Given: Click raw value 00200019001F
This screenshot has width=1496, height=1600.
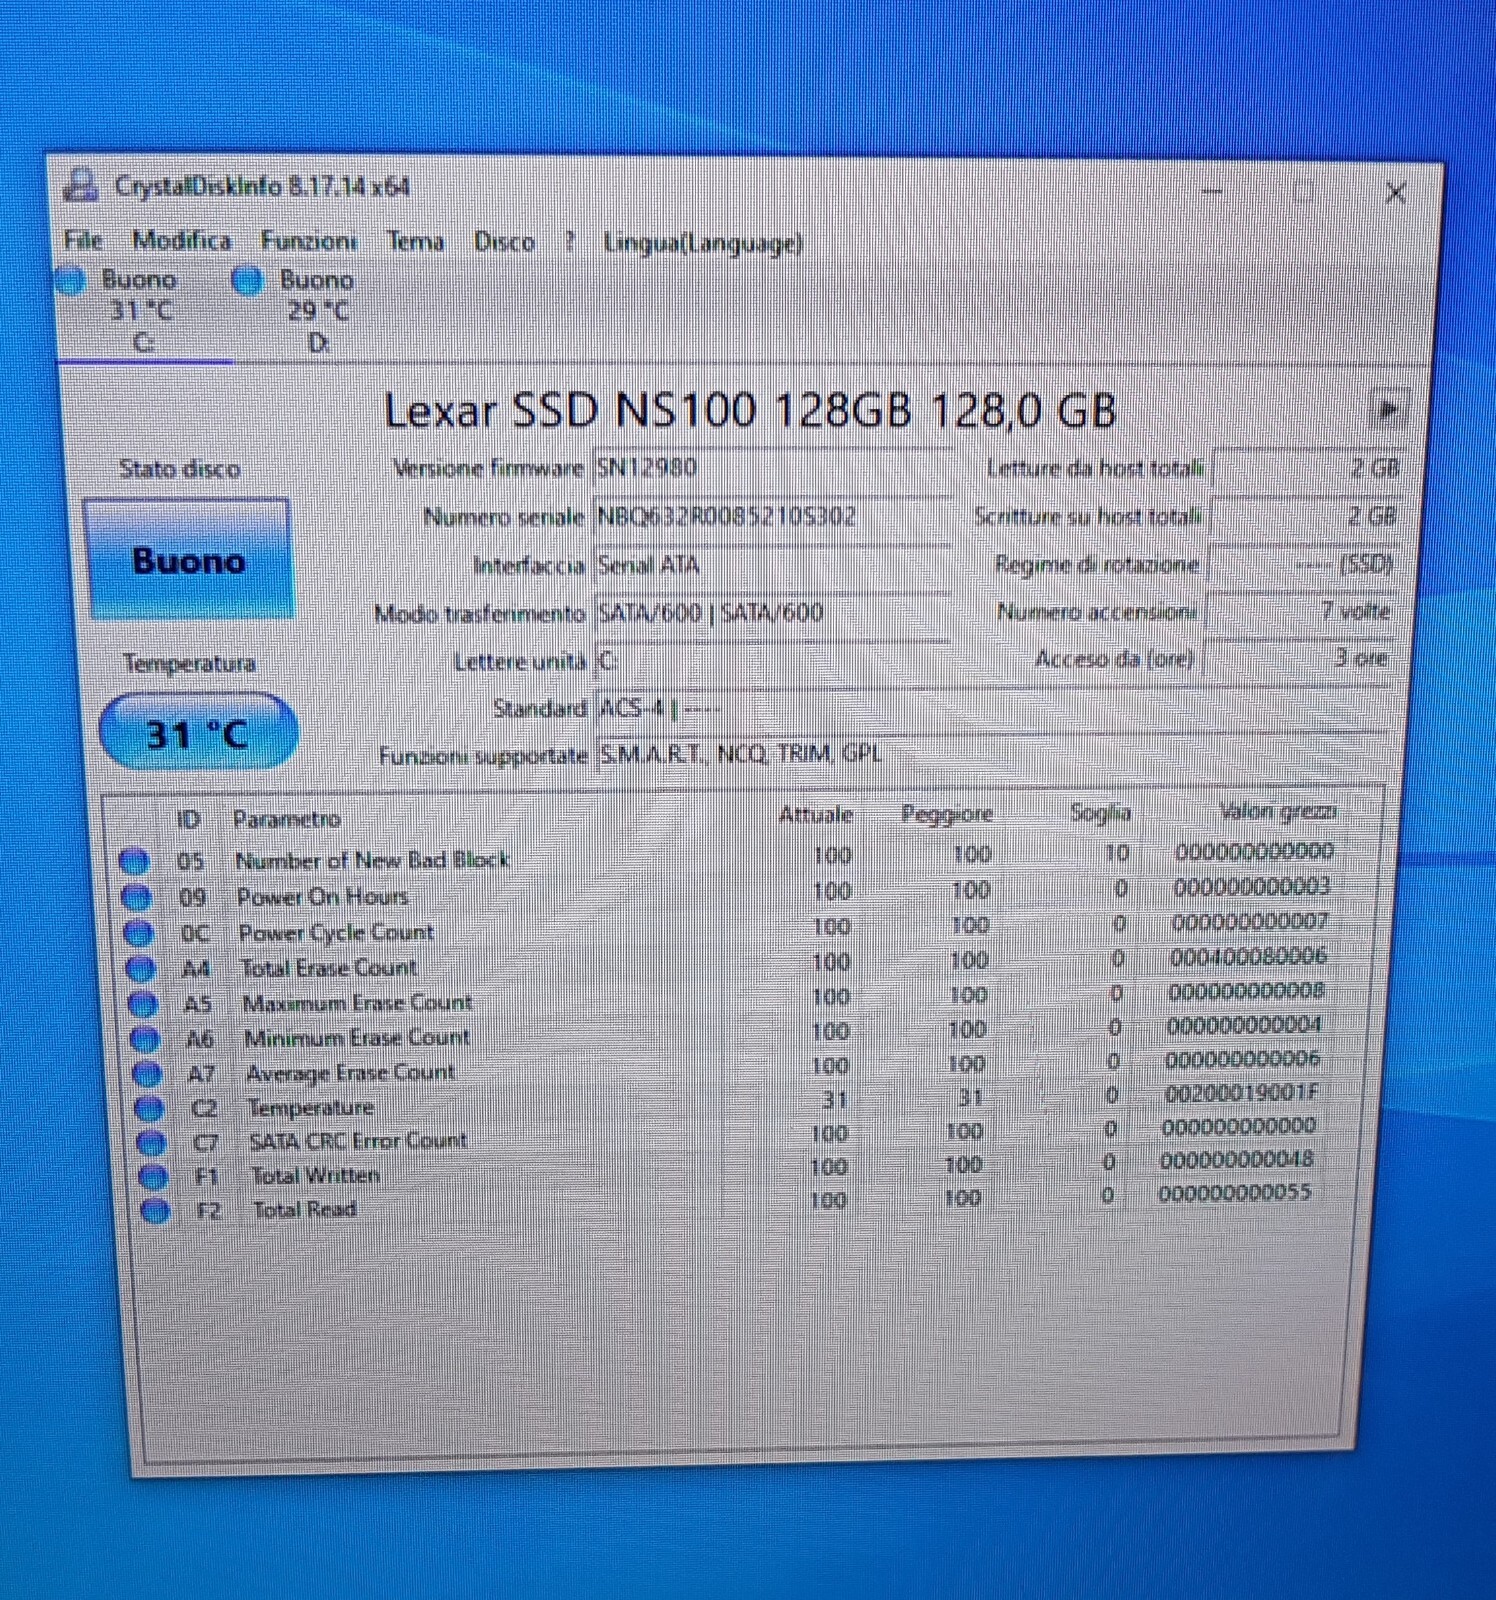Looking at the screenshot, I should (x=1241, y=1093).
